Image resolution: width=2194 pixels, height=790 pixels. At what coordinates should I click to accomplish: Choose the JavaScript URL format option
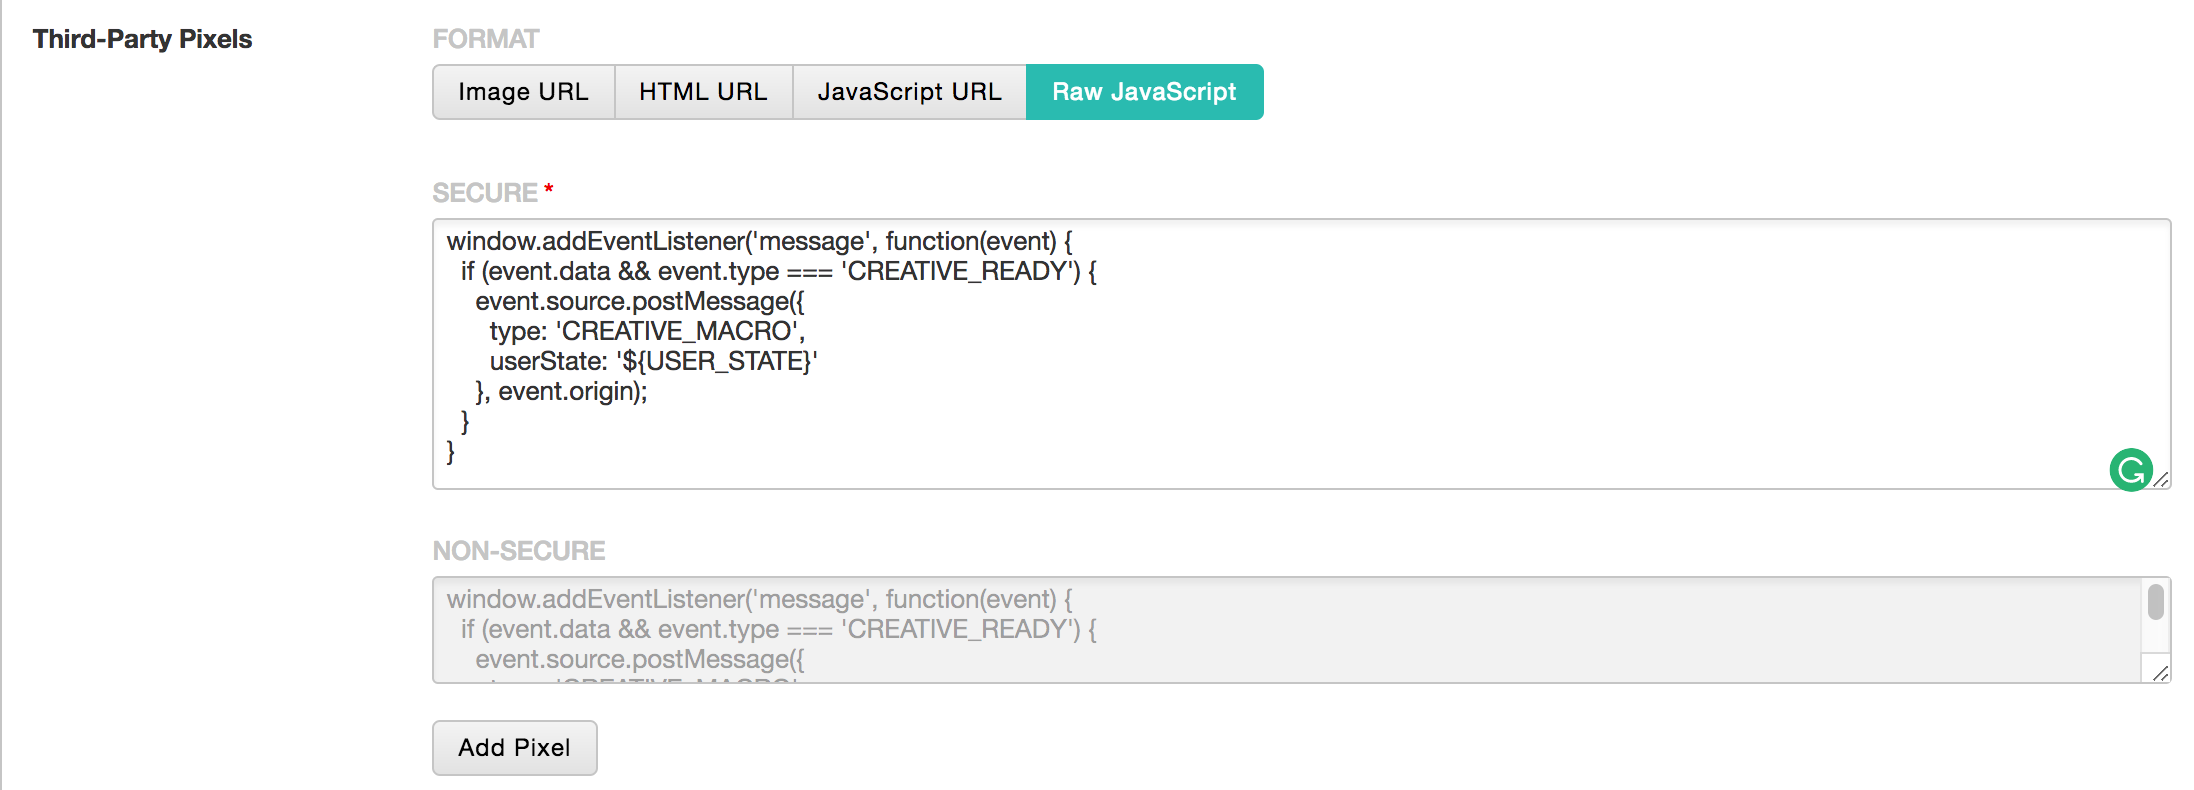click(909, 92)
